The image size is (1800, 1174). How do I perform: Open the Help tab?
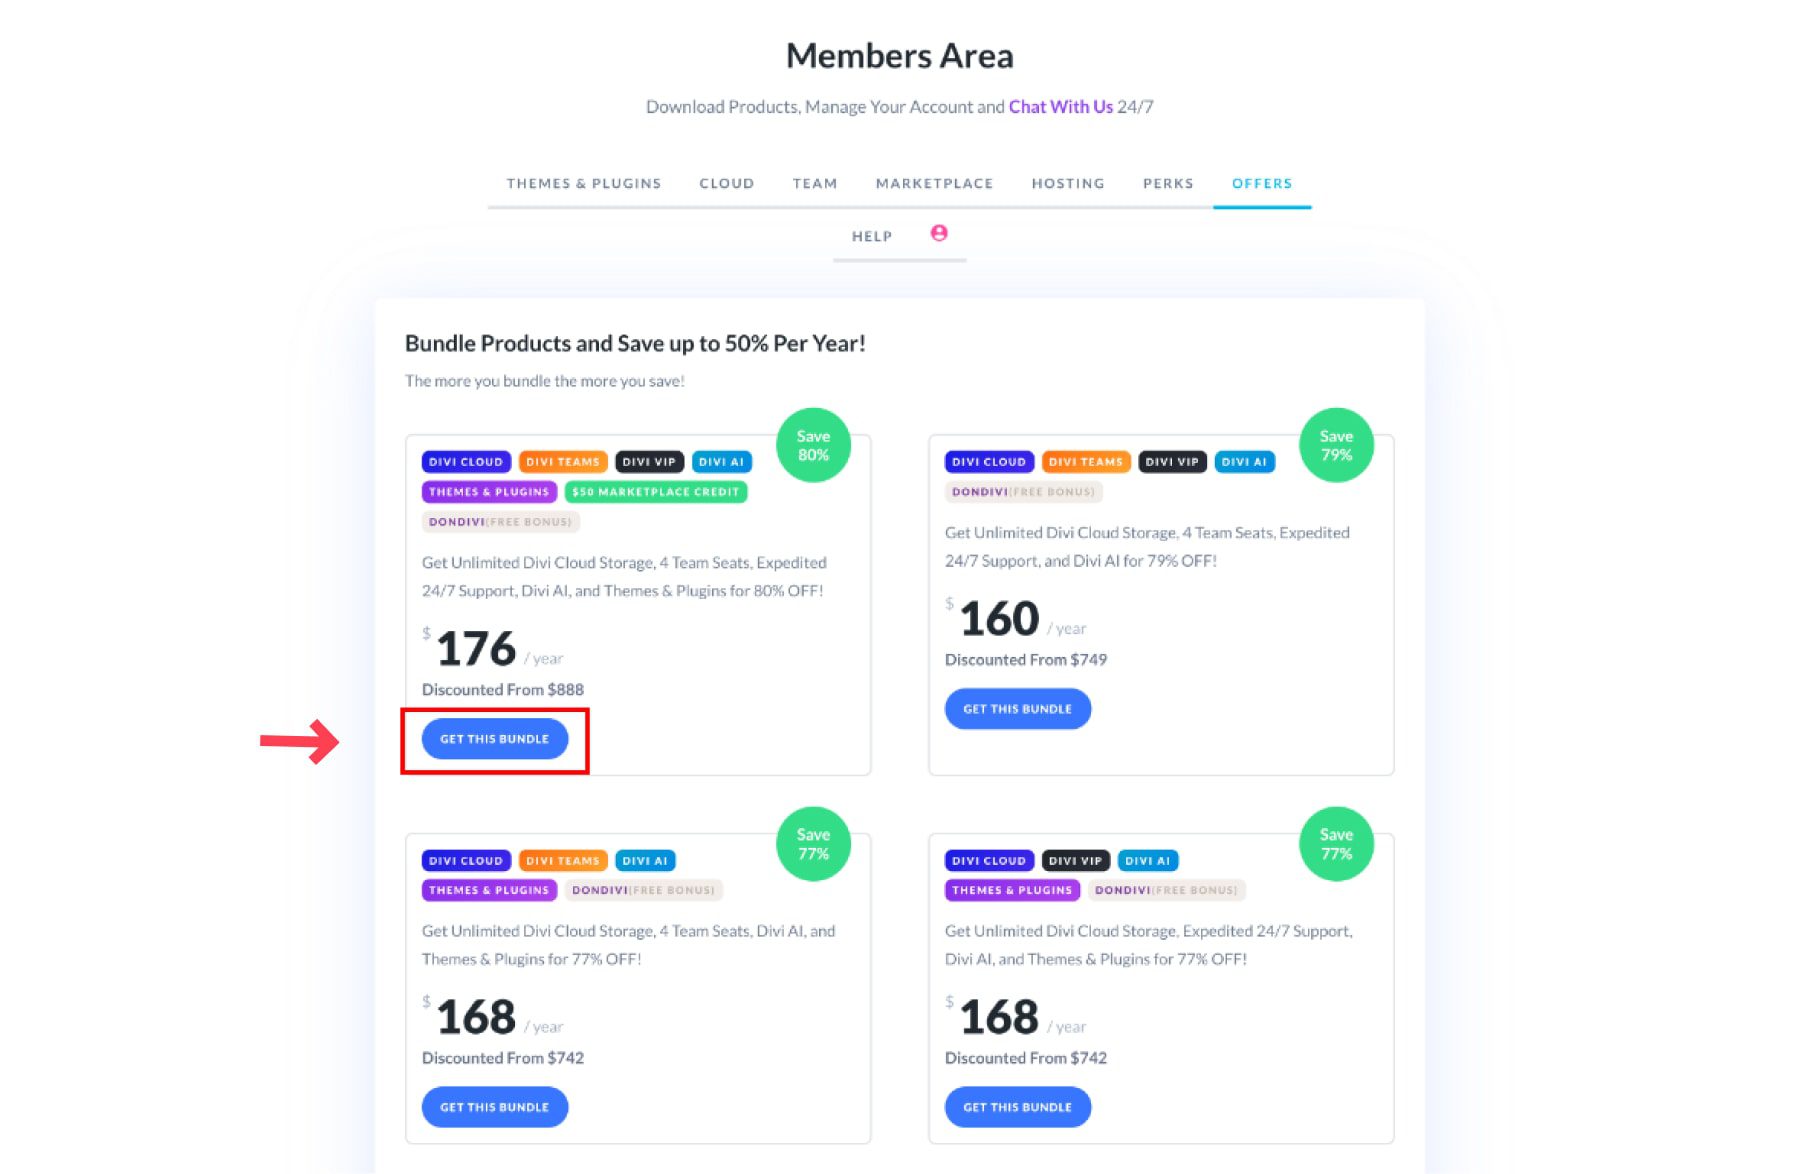coord(872,237)
